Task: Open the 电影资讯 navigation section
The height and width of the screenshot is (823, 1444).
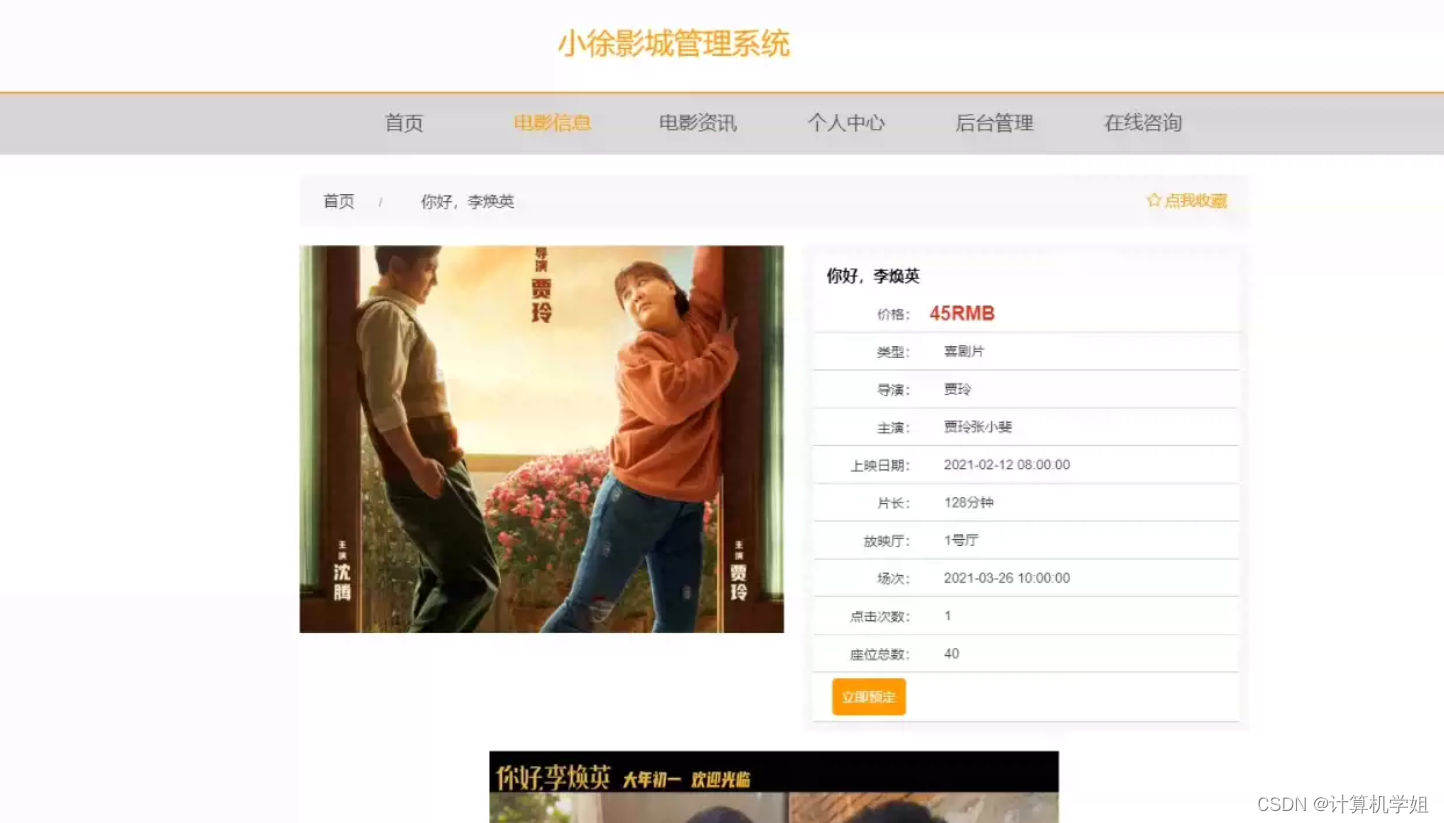Action: 697,123
